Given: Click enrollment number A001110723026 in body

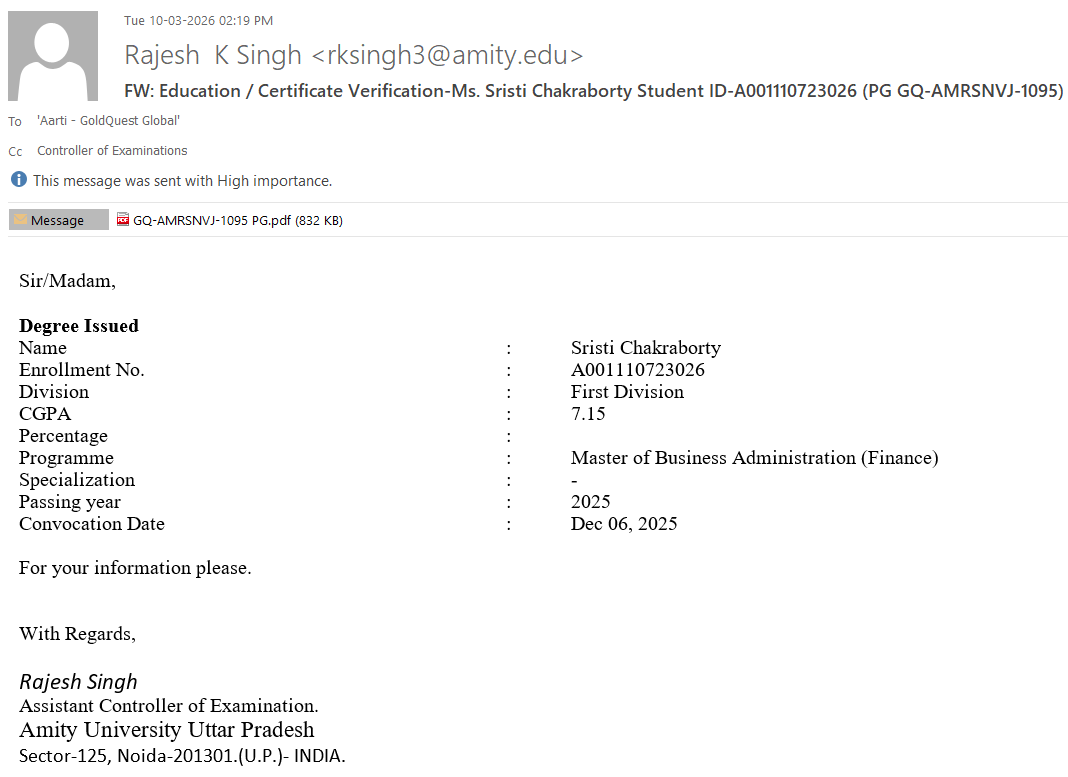Looking at the screenshot, I should click(637, 370).
